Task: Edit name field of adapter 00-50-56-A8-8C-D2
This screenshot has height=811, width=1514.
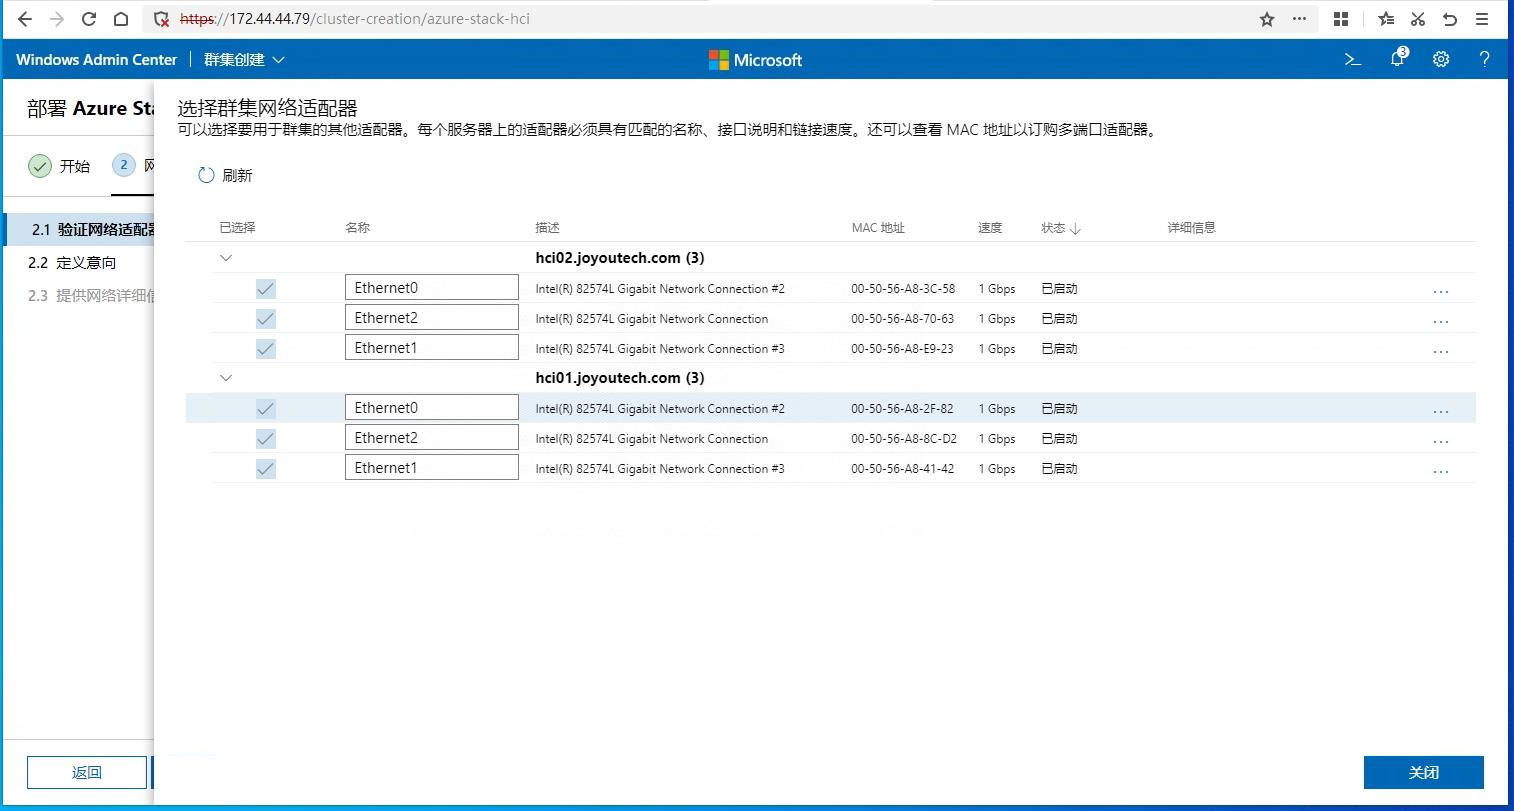Action: (x=432, y=438)
